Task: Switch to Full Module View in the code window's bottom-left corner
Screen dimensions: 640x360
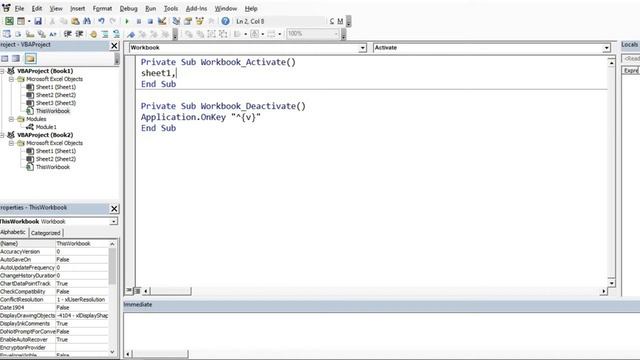Action: click(137, 291)
